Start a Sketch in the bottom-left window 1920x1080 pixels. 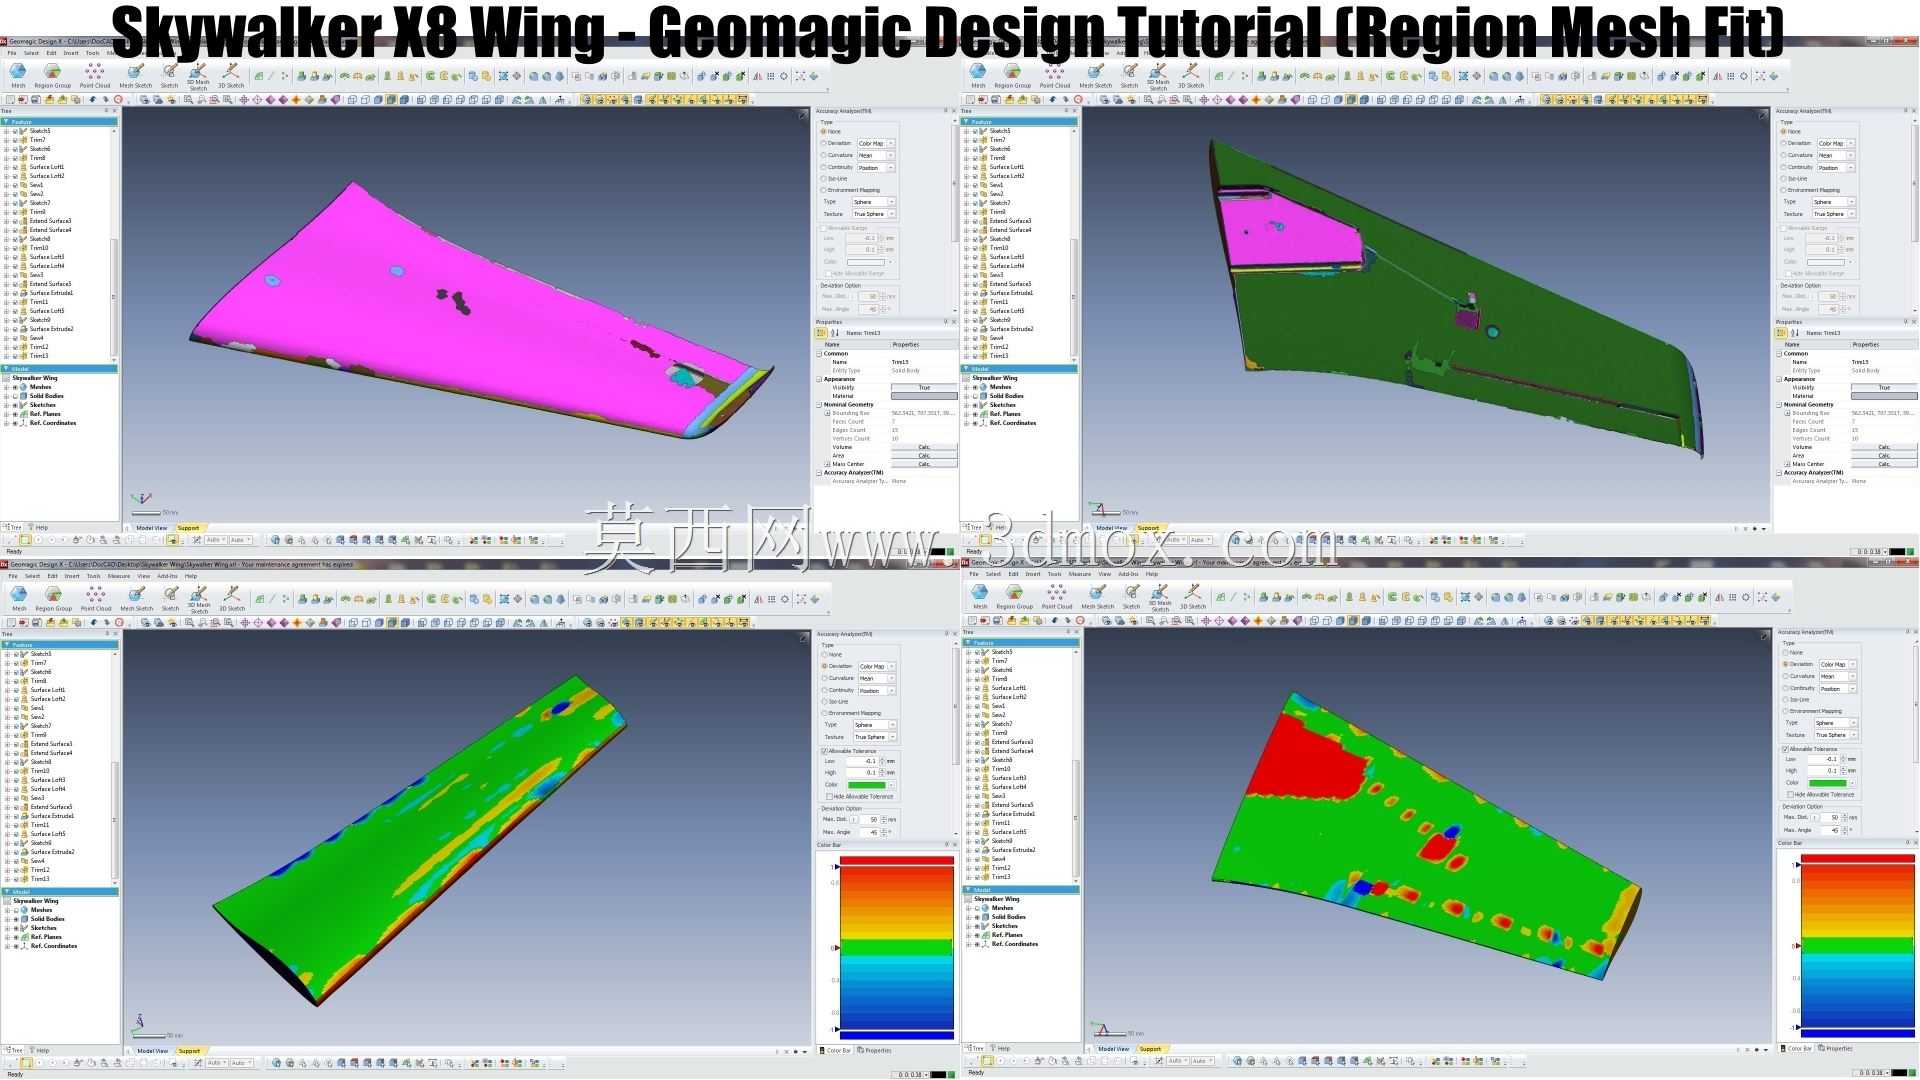tap(171, 599)
